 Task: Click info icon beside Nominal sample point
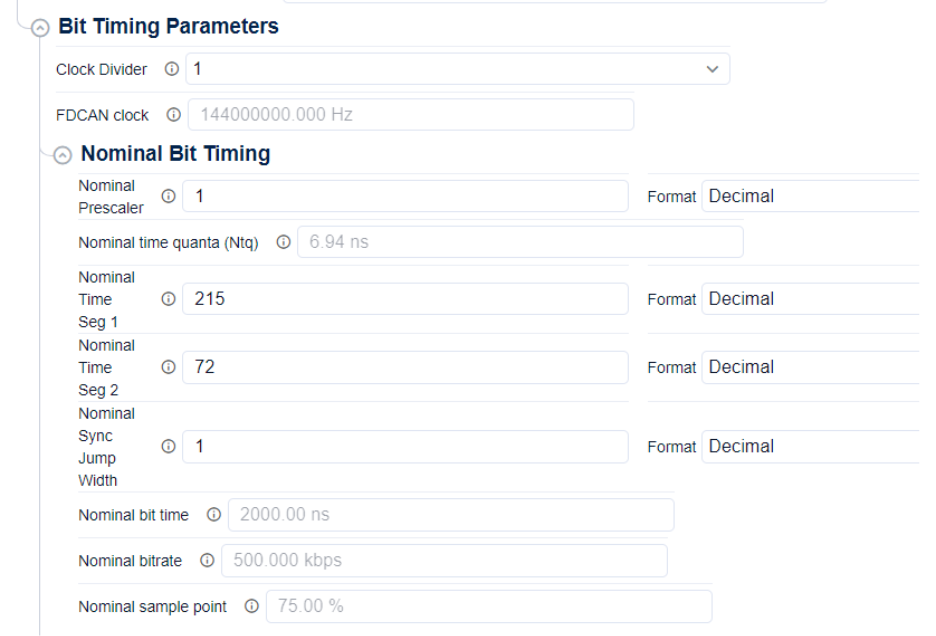252,607
